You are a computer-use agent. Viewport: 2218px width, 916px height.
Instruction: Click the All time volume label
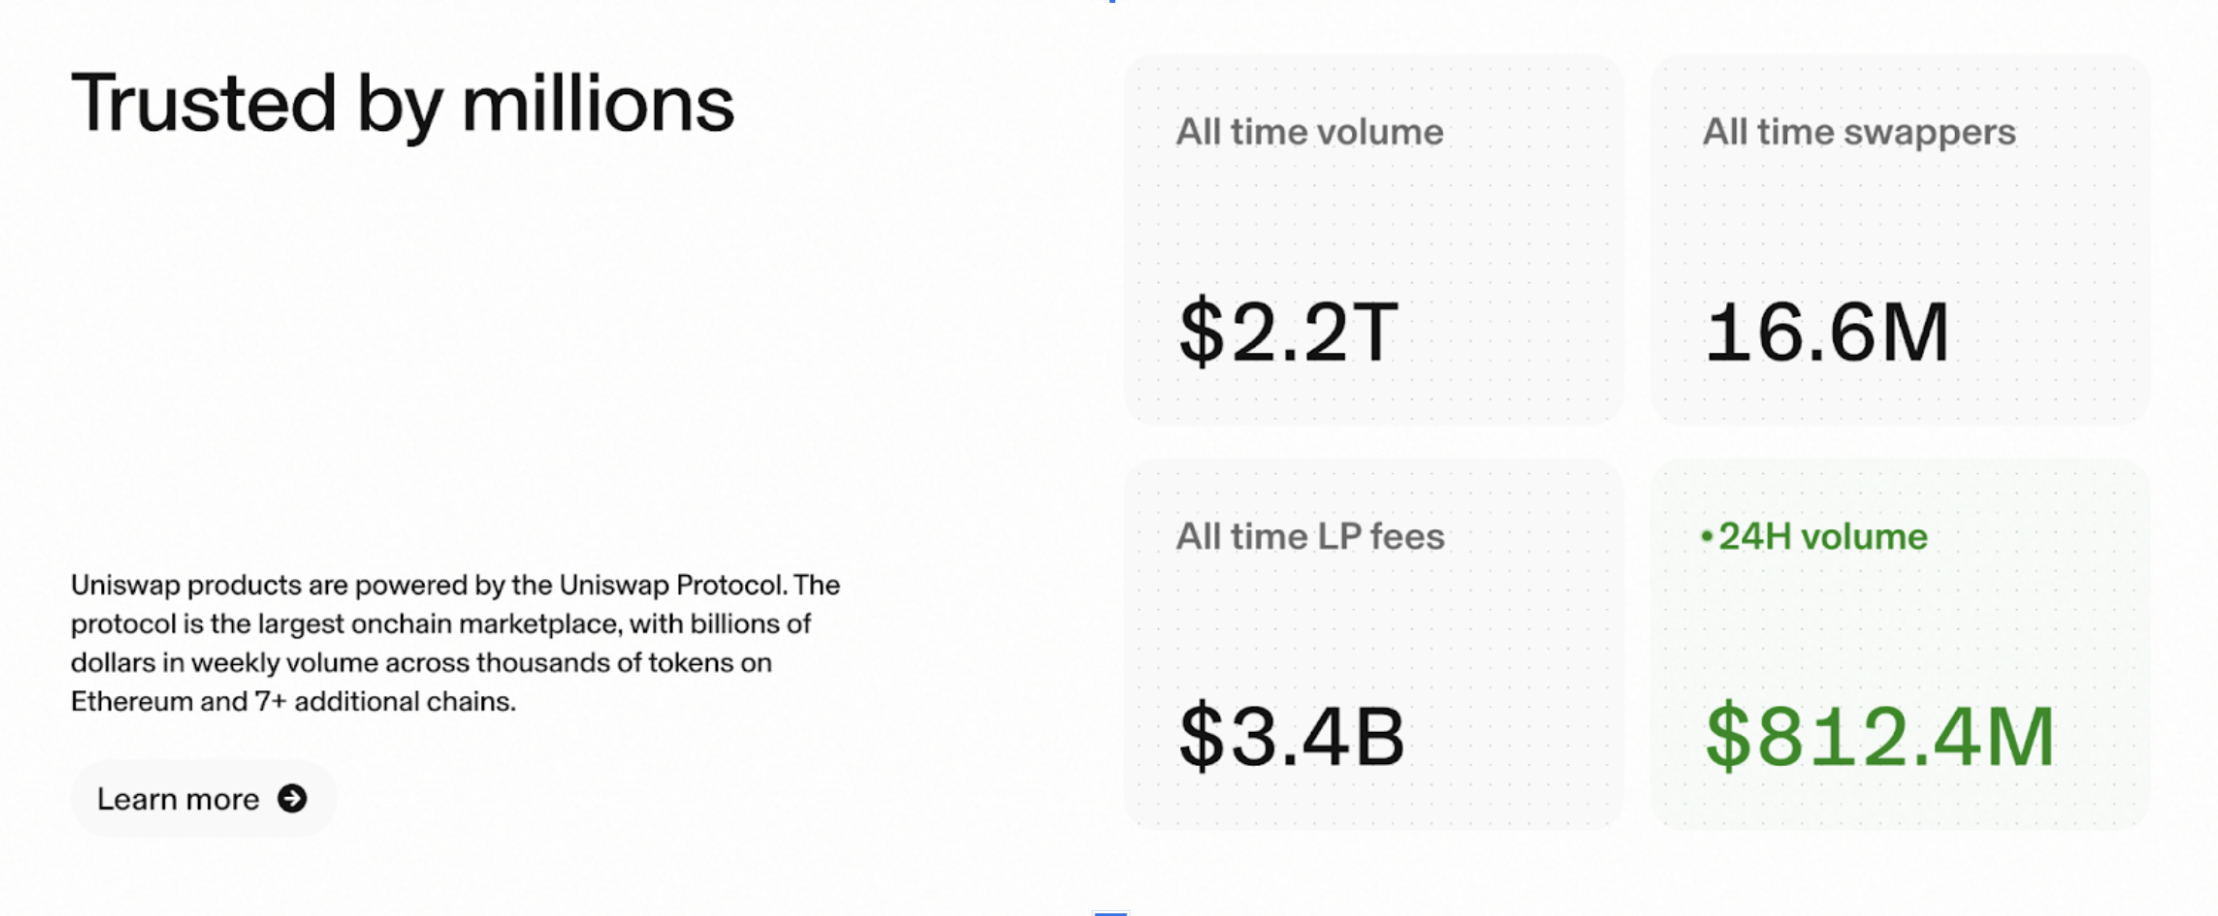click(1309, 132)
